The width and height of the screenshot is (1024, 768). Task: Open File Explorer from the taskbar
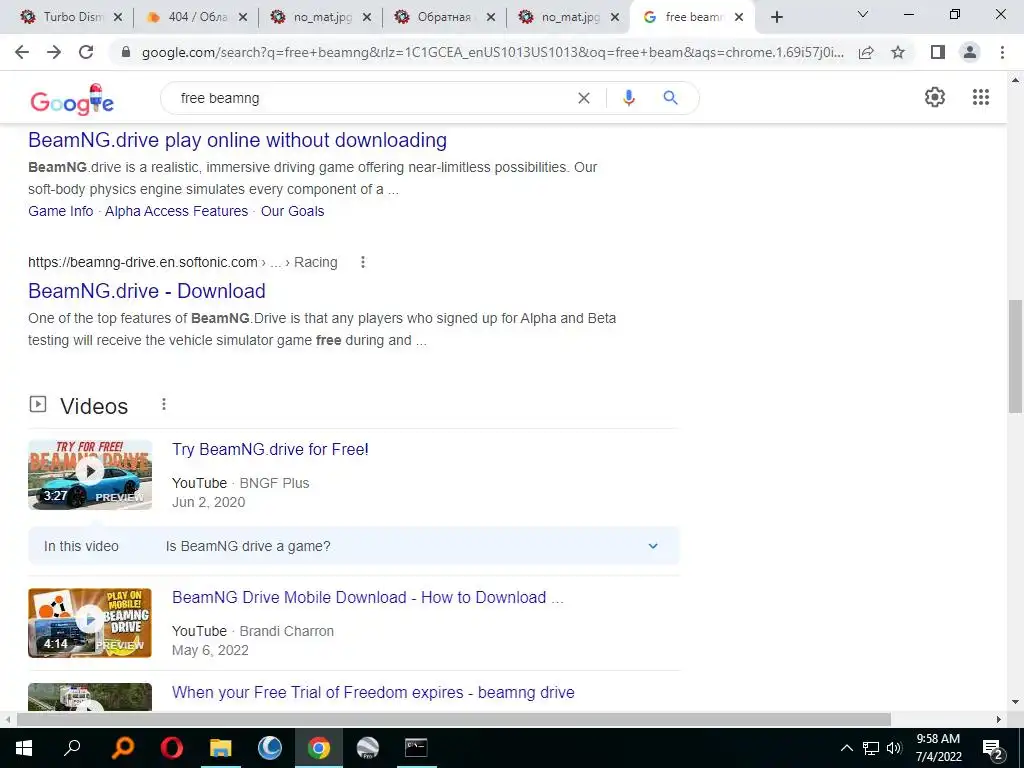(221, 748)
